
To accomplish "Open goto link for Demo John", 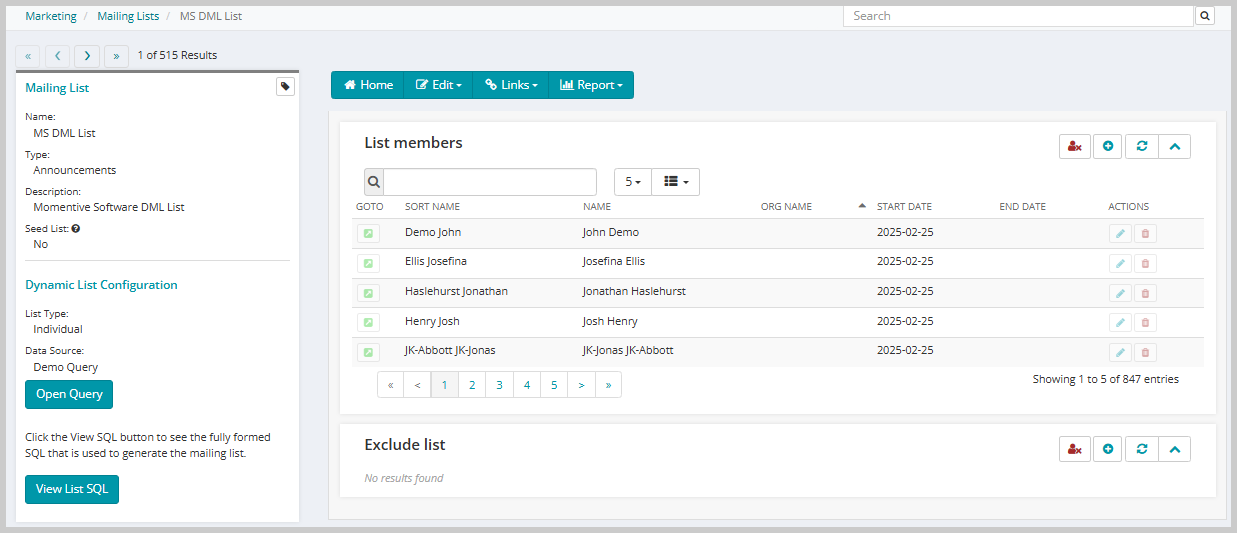I will 368,233.
